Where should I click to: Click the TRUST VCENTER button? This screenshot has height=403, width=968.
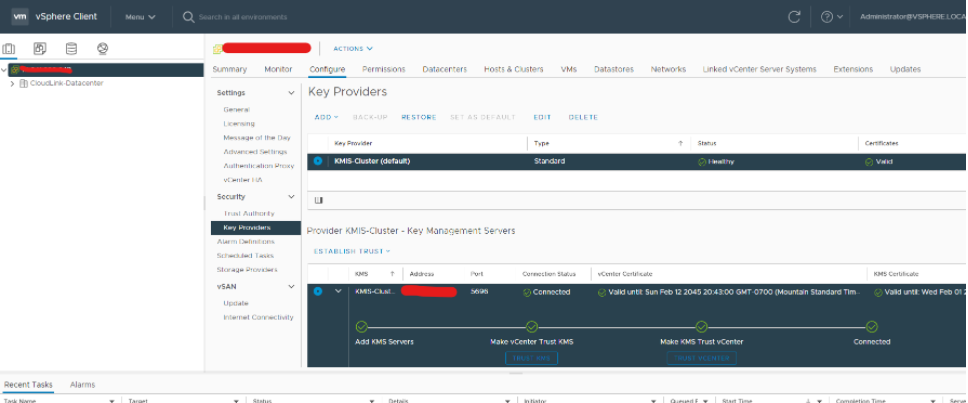click(701, 358)
